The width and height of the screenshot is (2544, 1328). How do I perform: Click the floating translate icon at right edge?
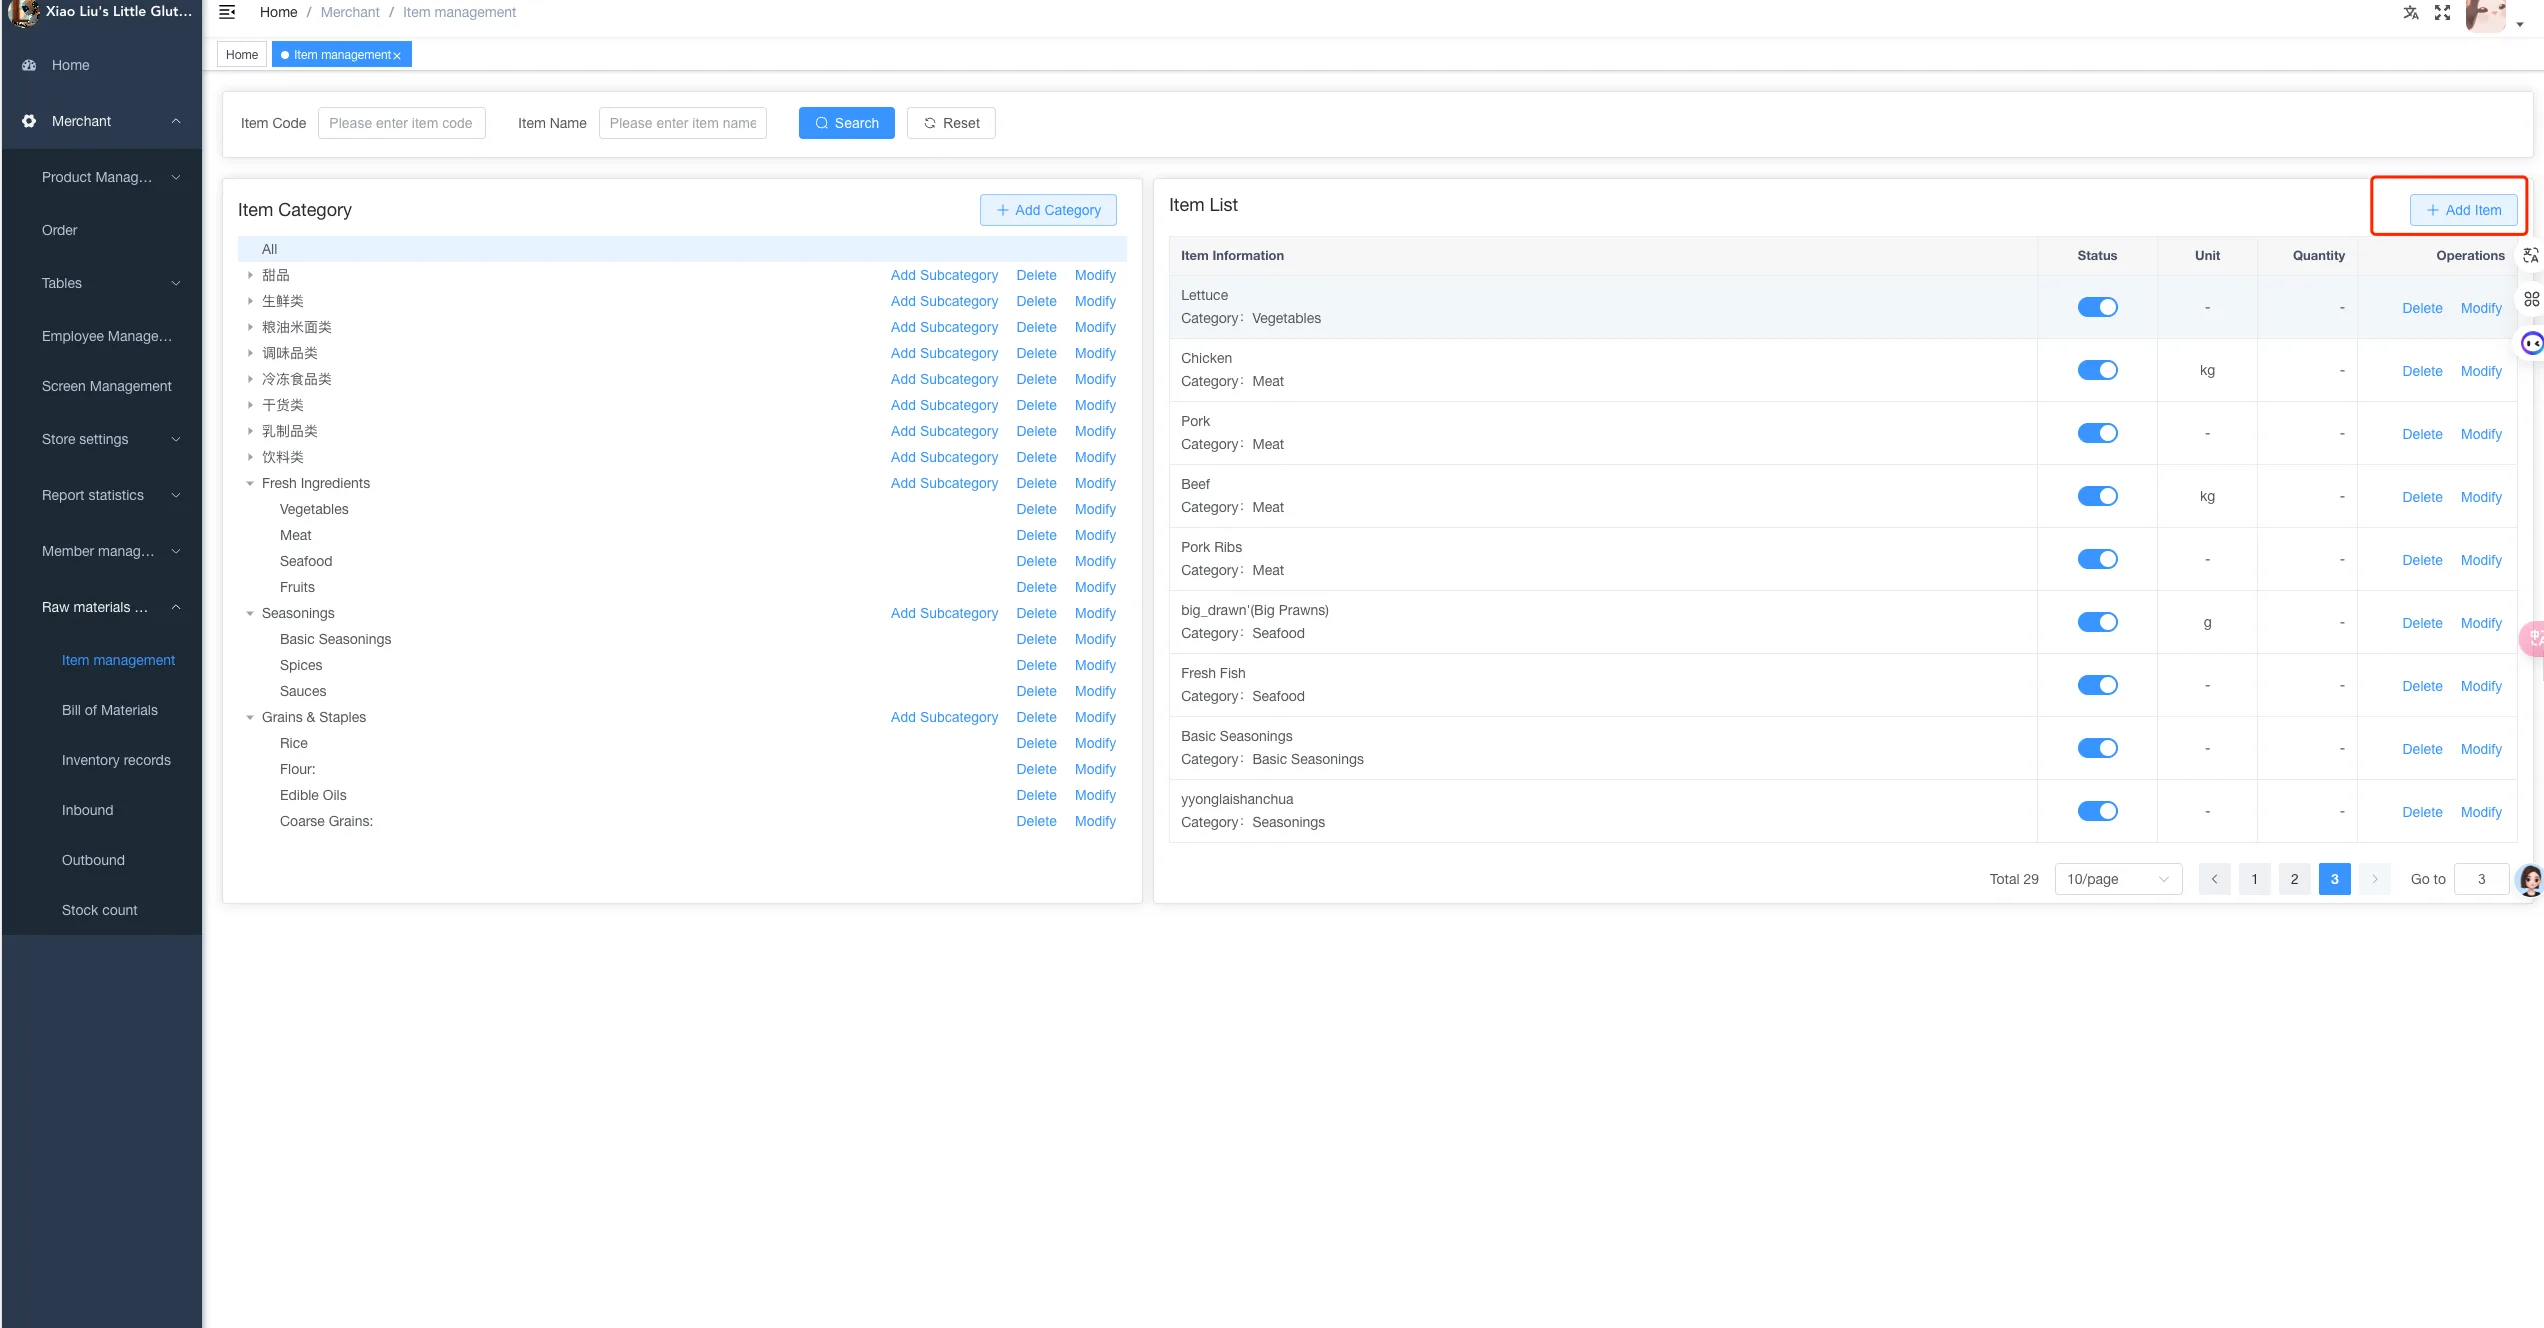coord(2531,256)
